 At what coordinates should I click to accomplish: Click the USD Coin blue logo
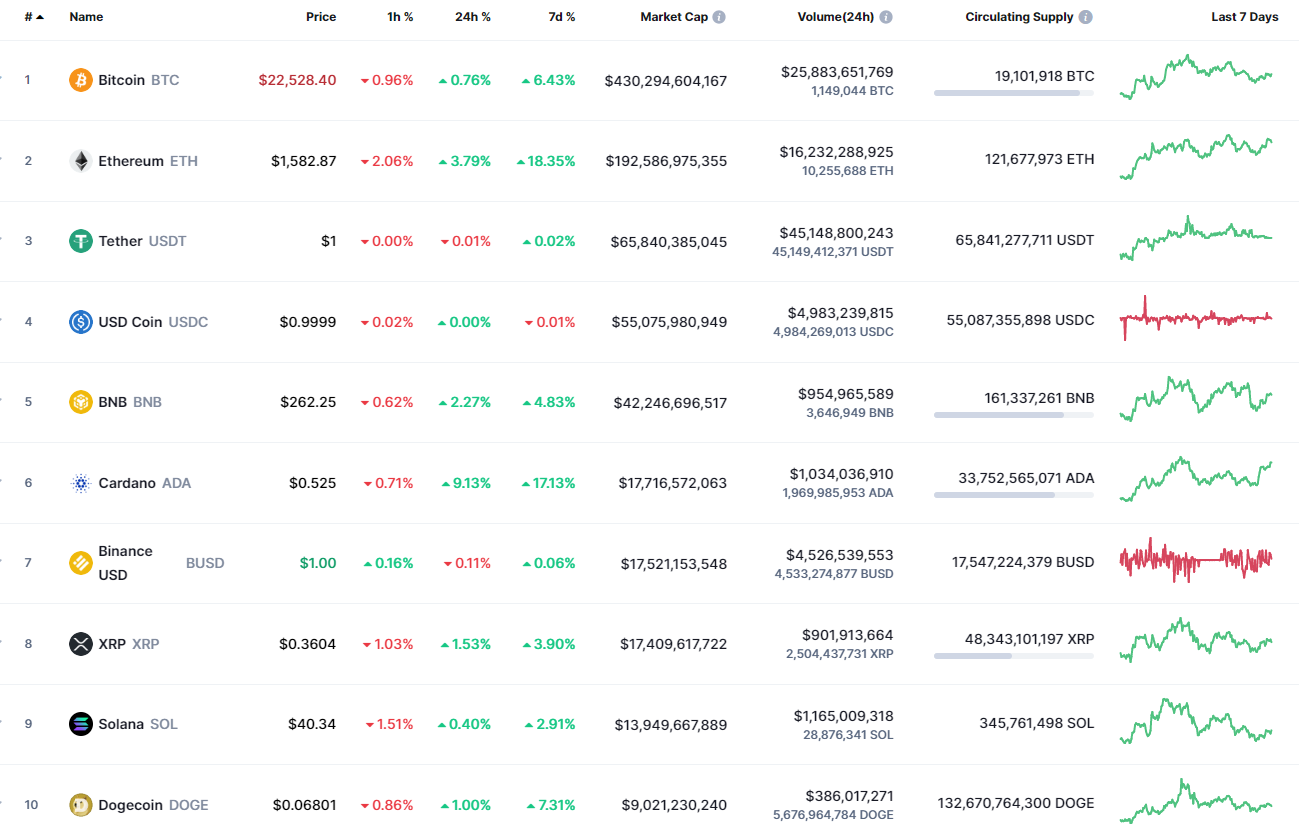[x=81, y=322]
